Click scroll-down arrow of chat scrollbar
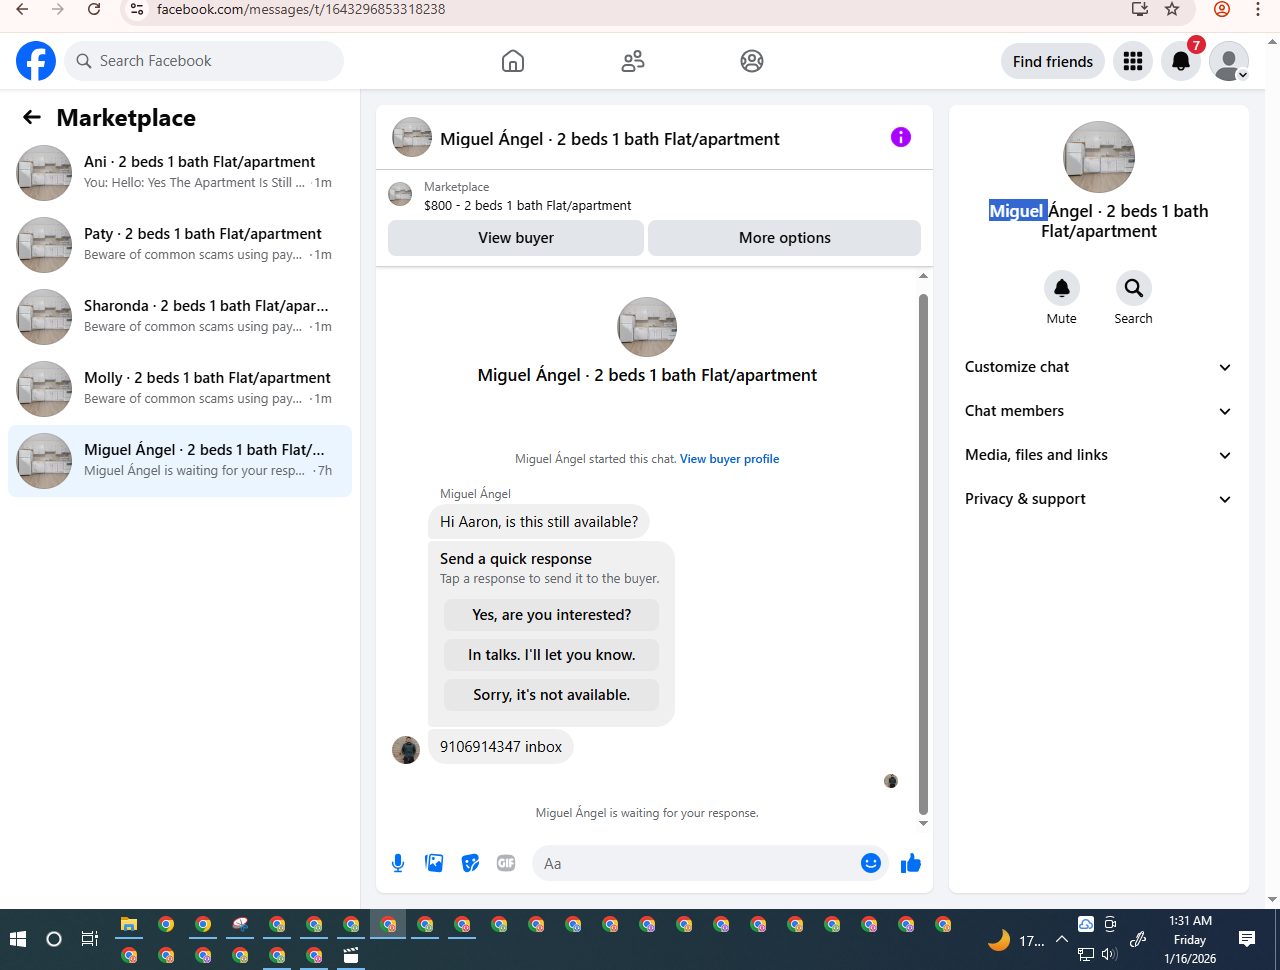Screen dimensions: 1280x970 (x=923, y=823)
